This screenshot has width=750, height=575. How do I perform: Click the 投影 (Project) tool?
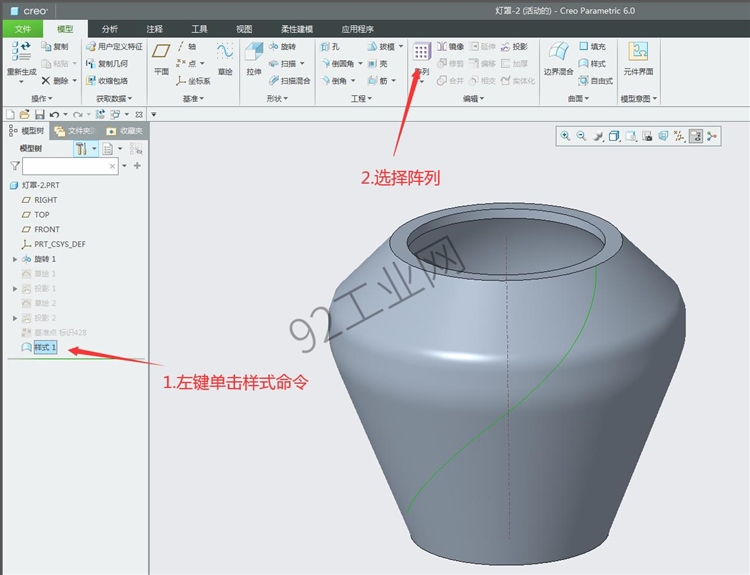click(514, 46)
